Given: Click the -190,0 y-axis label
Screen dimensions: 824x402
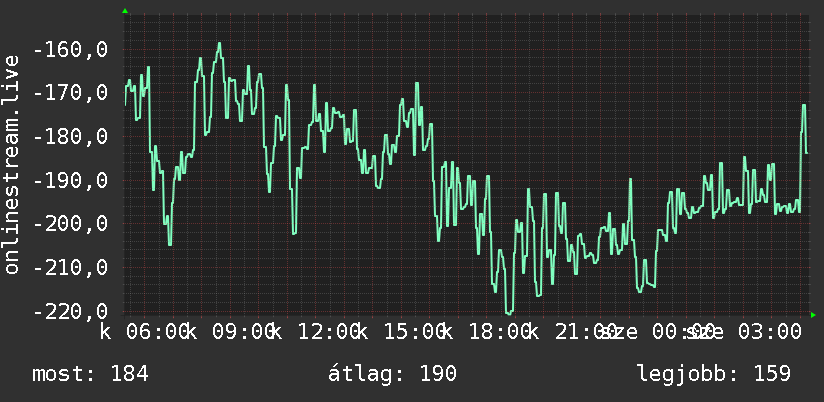Looking at the screenshot, I should coord(70,180).
